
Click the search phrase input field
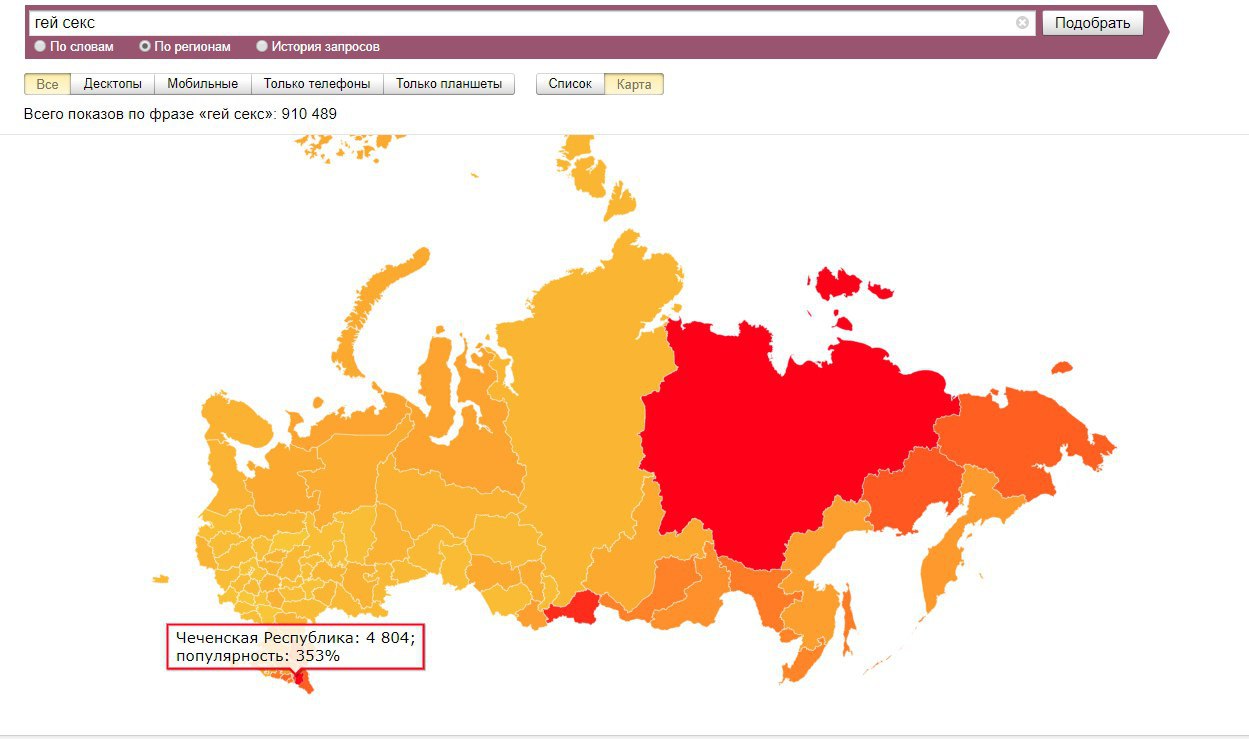[531, 23]
